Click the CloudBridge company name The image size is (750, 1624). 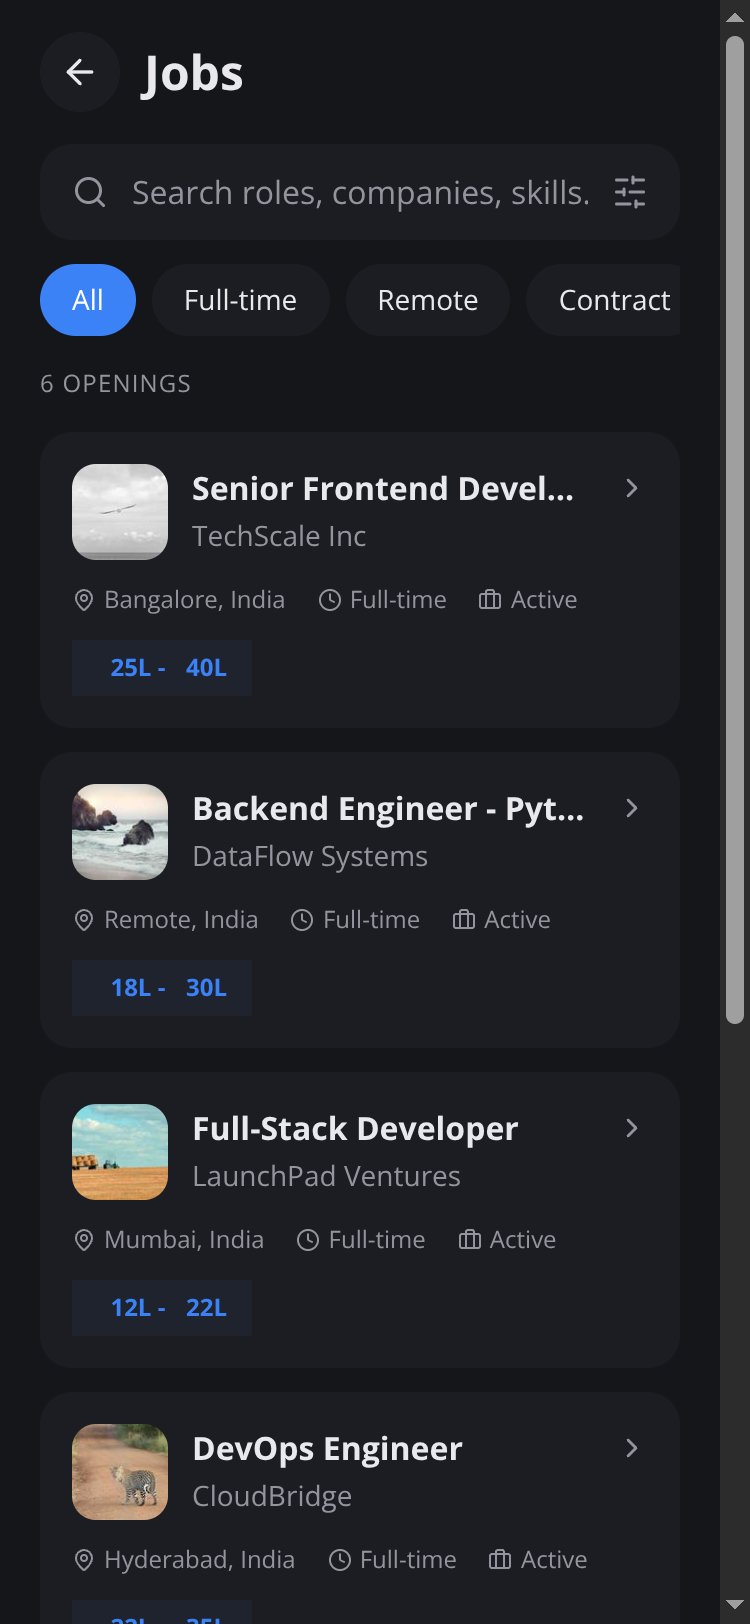pyautogui.click(x=272, y=1496)
